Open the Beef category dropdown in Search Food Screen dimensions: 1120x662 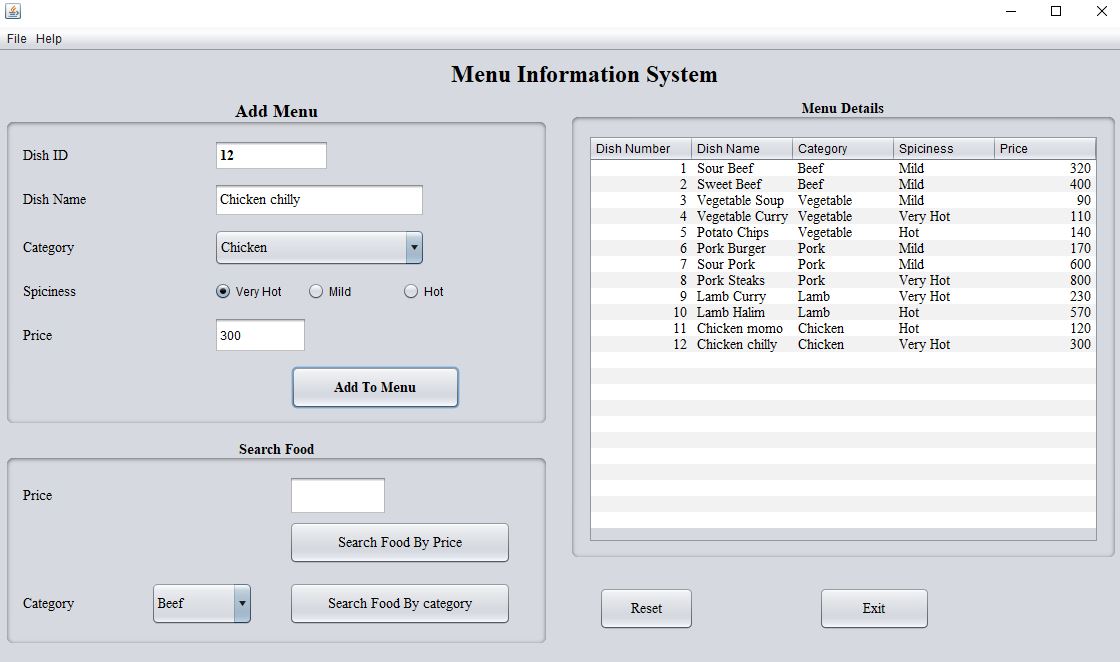tap(241, 604)
